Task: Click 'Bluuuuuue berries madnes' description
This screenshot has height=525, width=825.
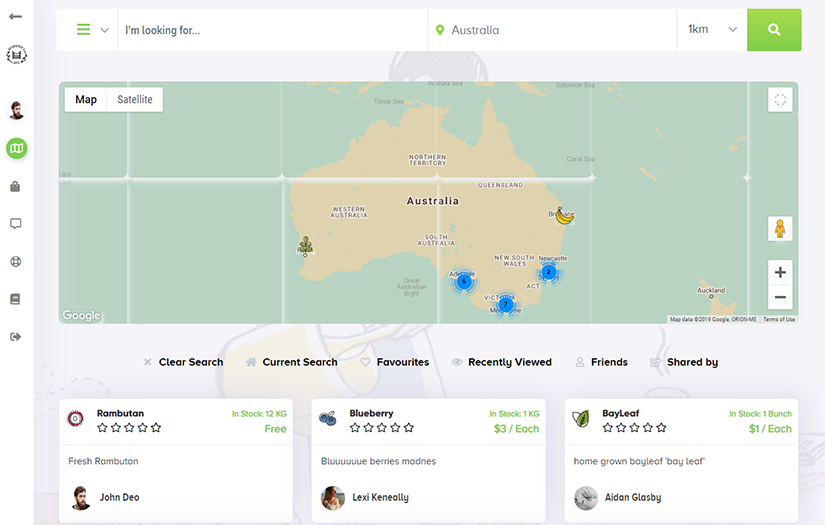Action: point(378,461)
